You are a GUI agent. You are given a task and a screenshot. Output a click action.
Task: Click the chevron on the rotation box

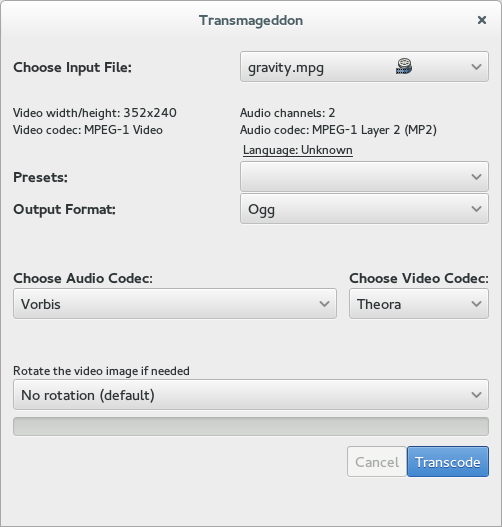[x=476, y=395]
